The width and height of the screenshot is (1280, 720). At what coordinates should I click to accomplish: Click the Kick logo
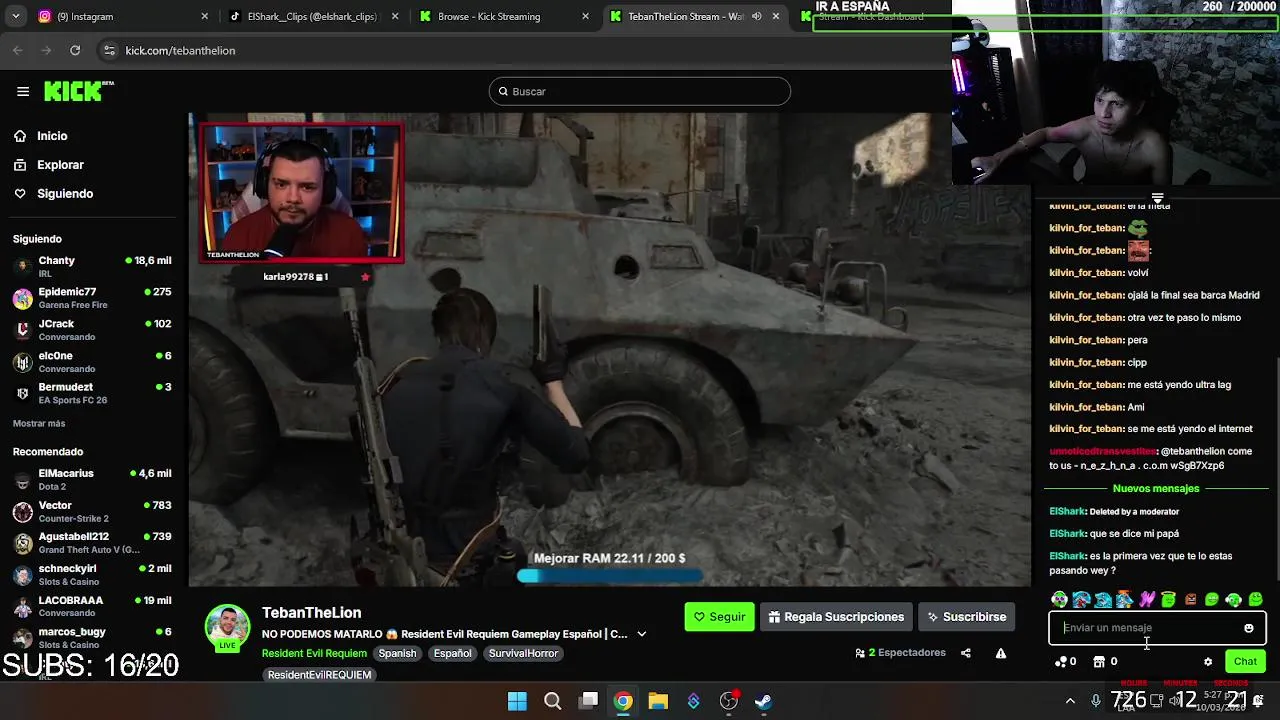click(78, 91)
